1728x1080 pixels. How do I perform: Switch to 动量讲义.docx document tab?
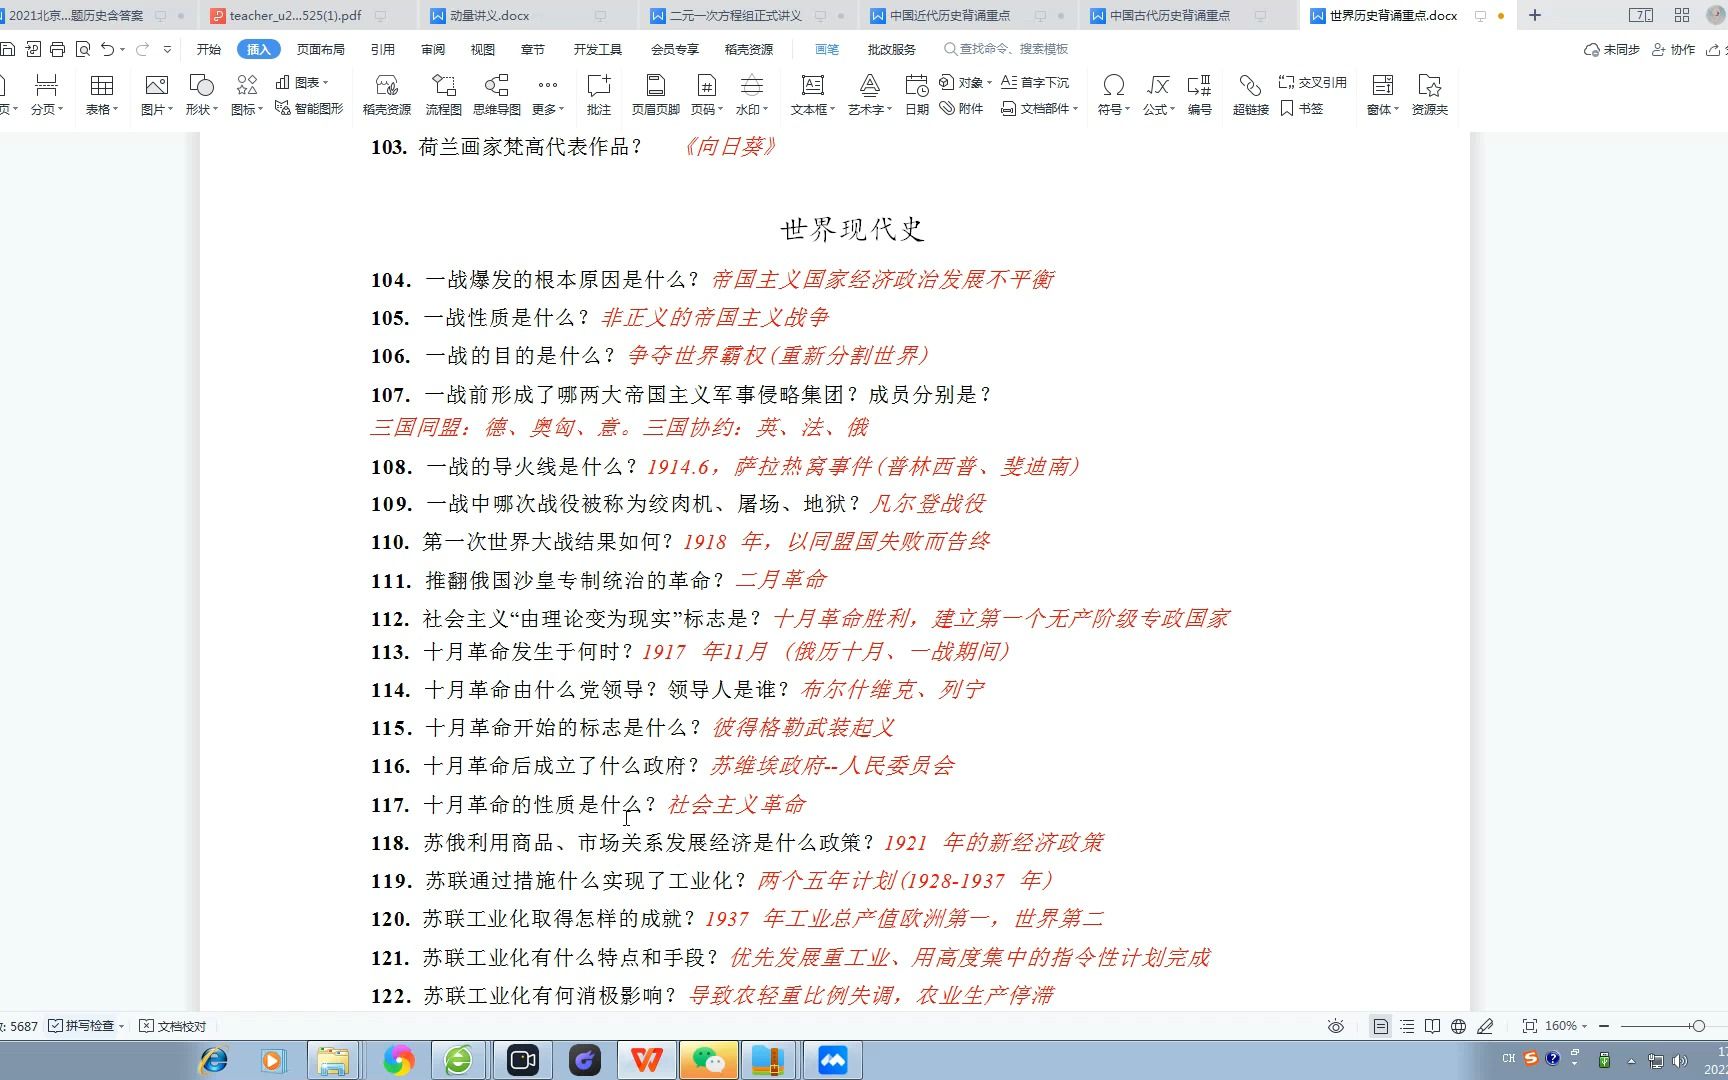click(489, 15)
